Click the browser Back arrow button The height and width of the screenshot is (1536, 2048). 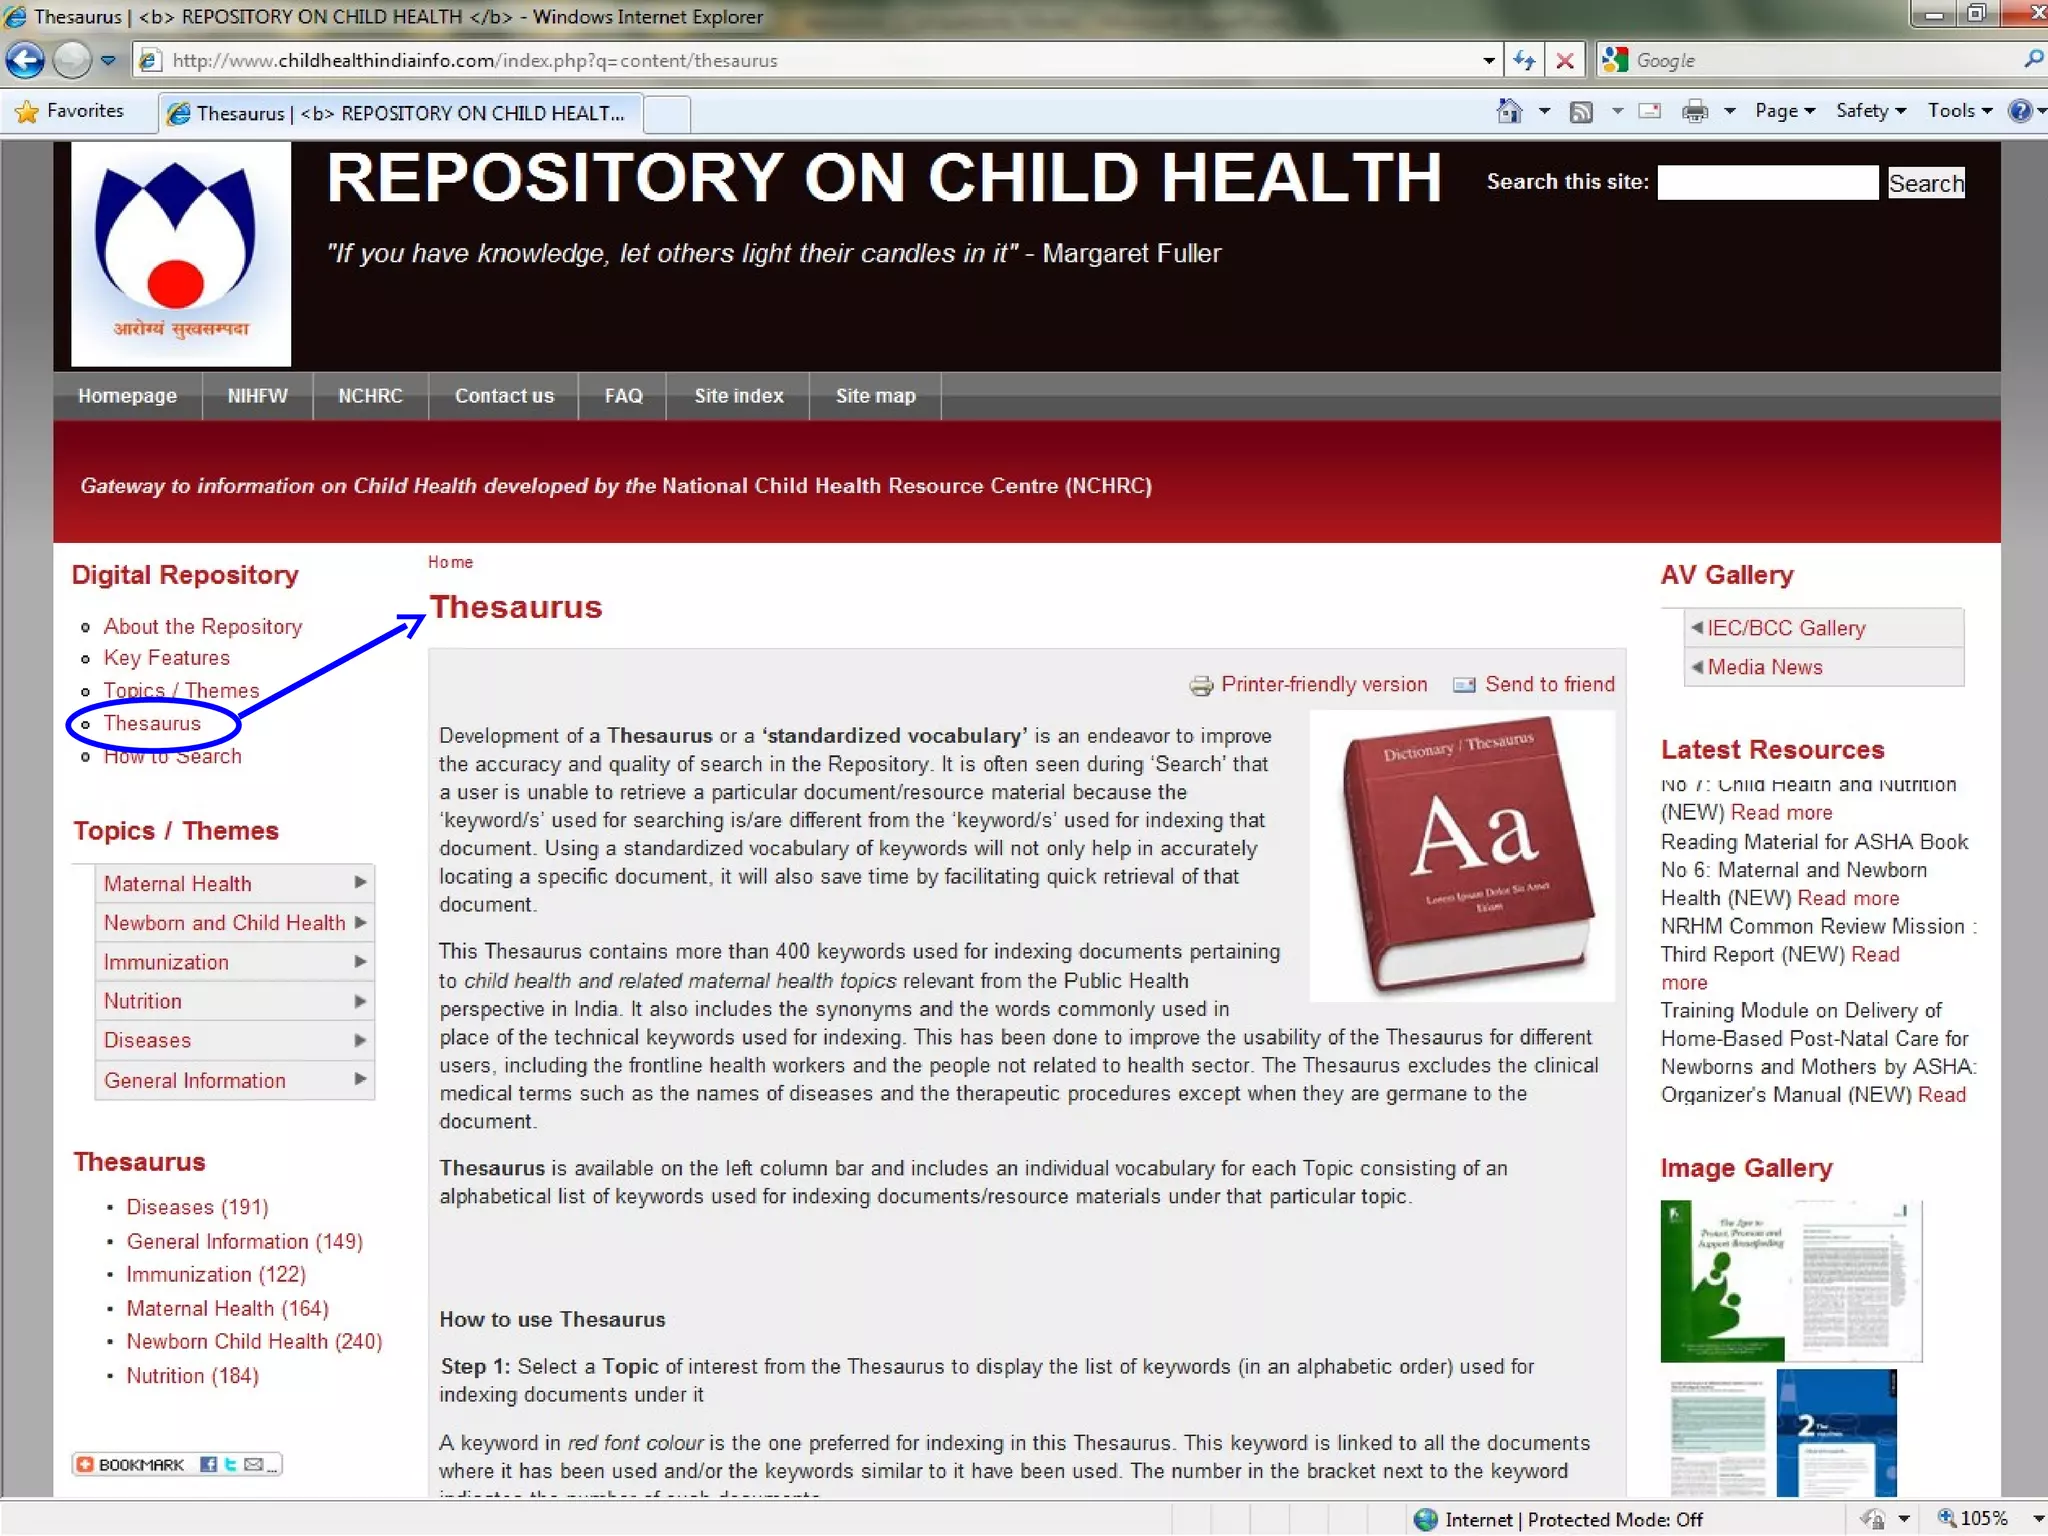tap(25, 60)
